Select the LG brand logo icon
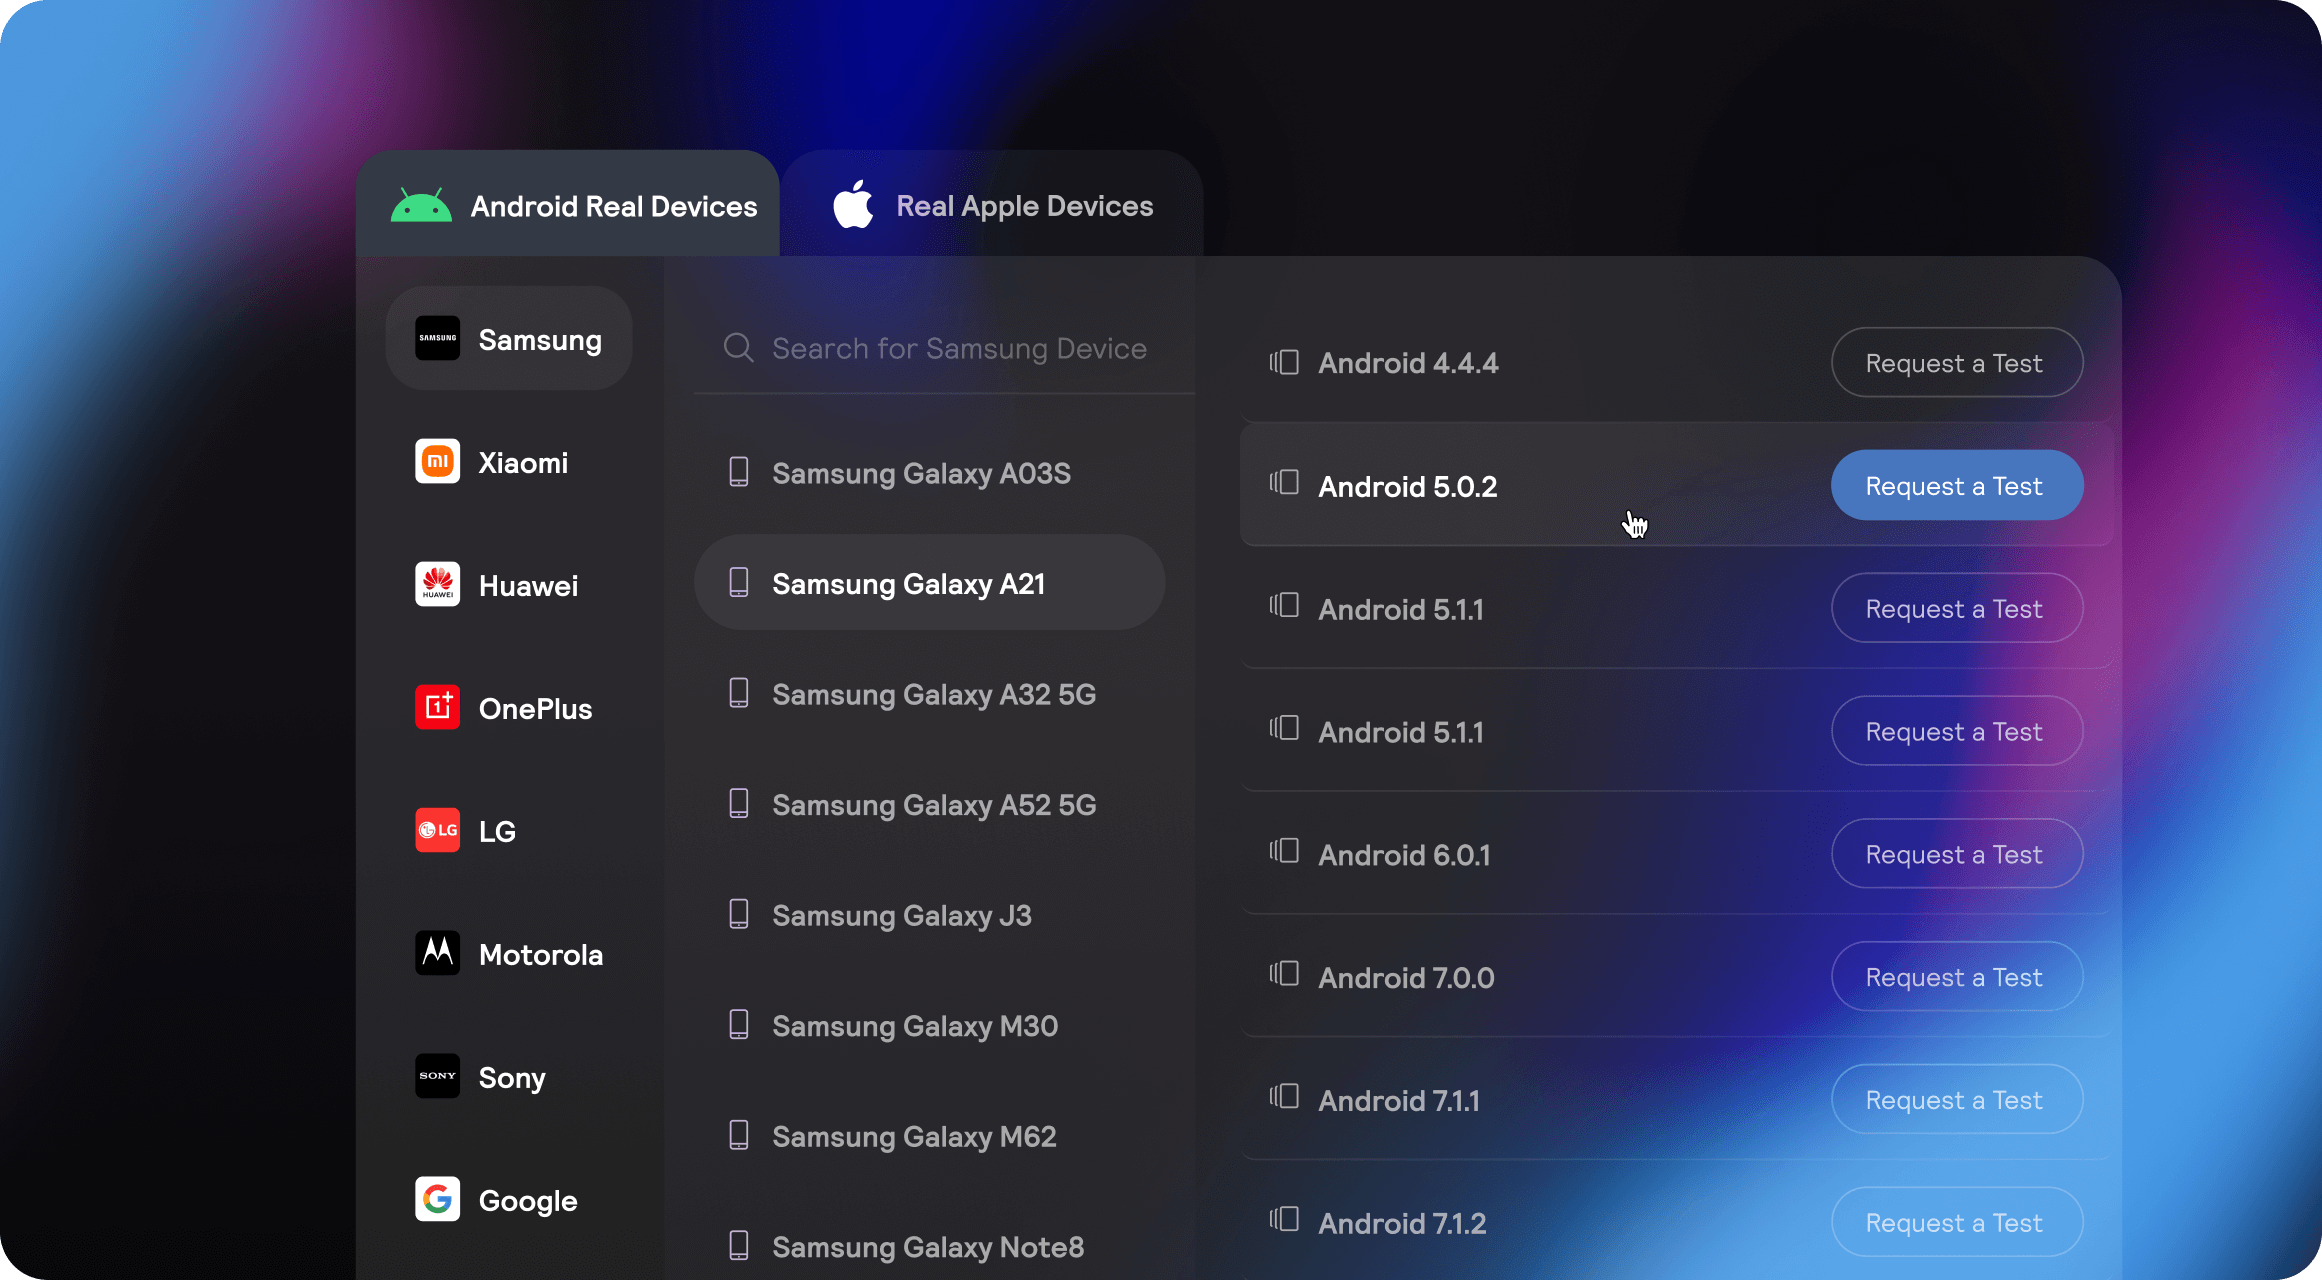 (x=438, y=830)
